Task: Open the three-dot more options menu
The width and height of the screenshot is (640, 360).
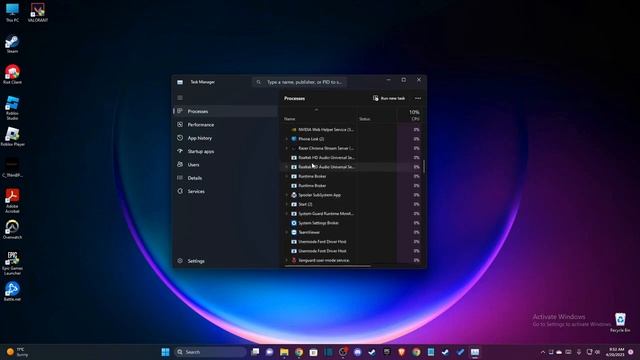Action: [x=418, y=98]
